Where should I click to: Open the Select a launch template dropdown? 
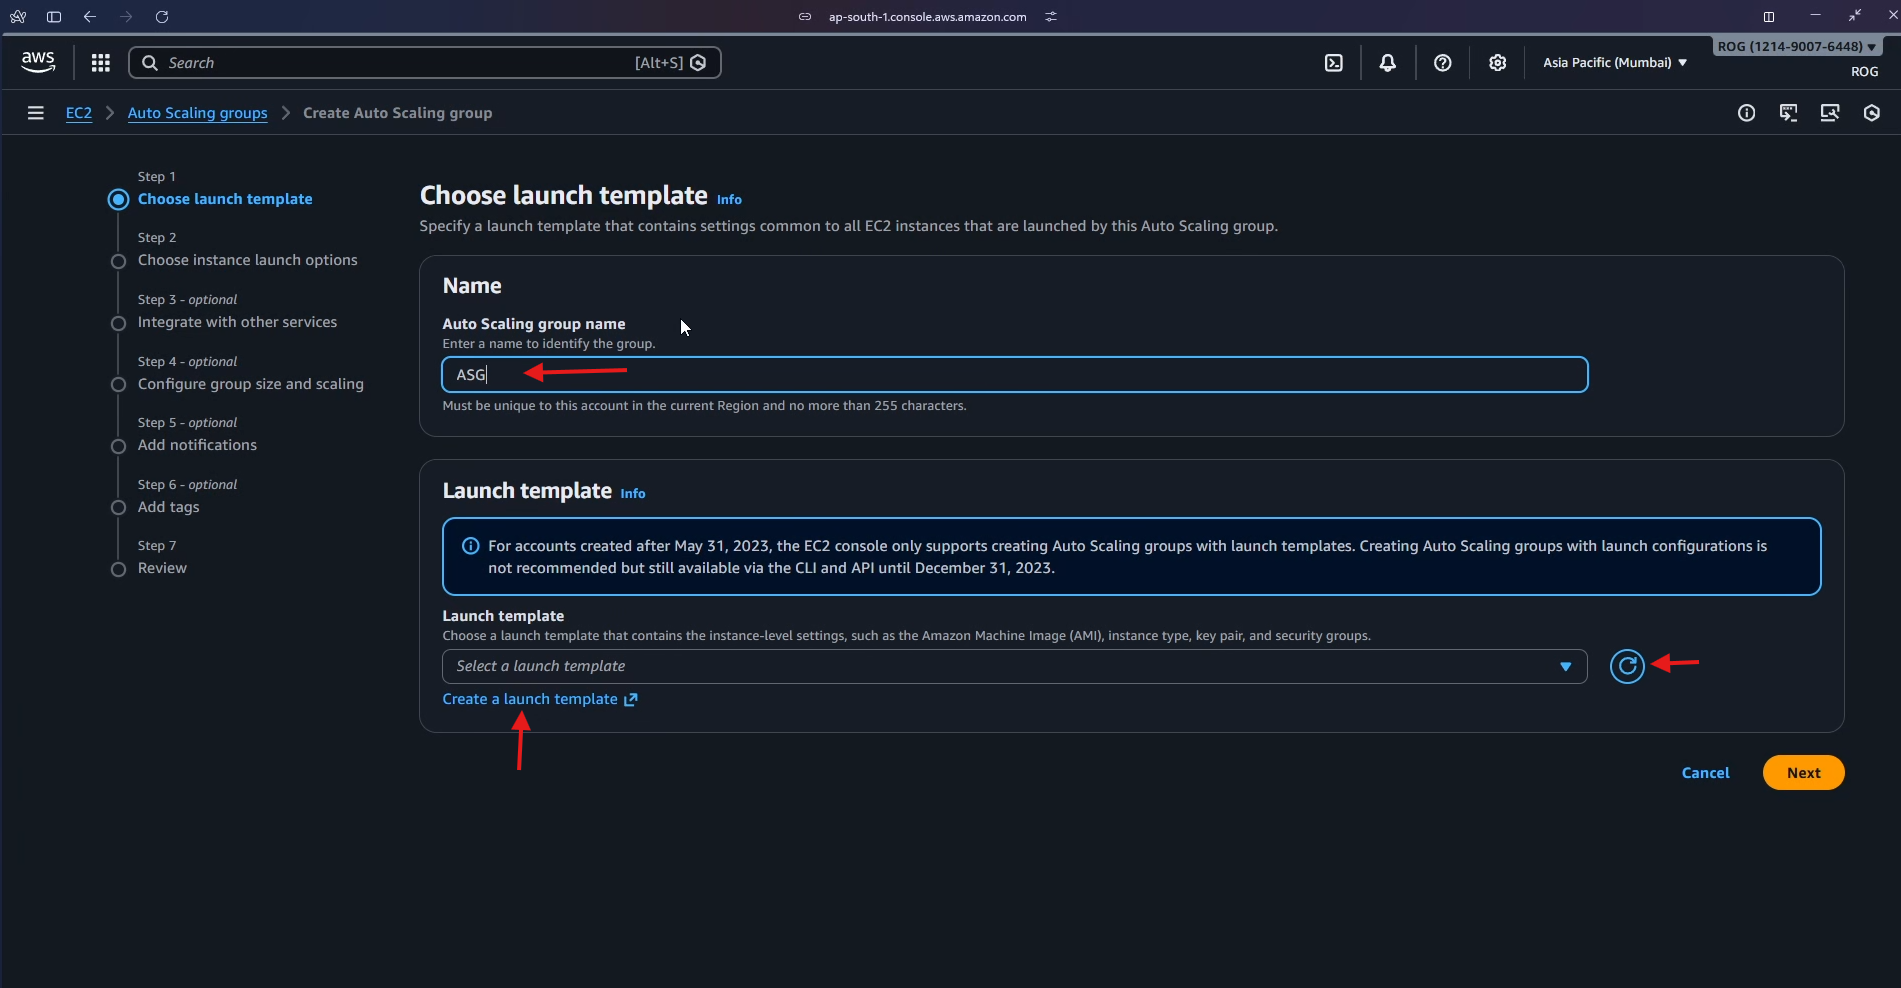[1013, 666]
